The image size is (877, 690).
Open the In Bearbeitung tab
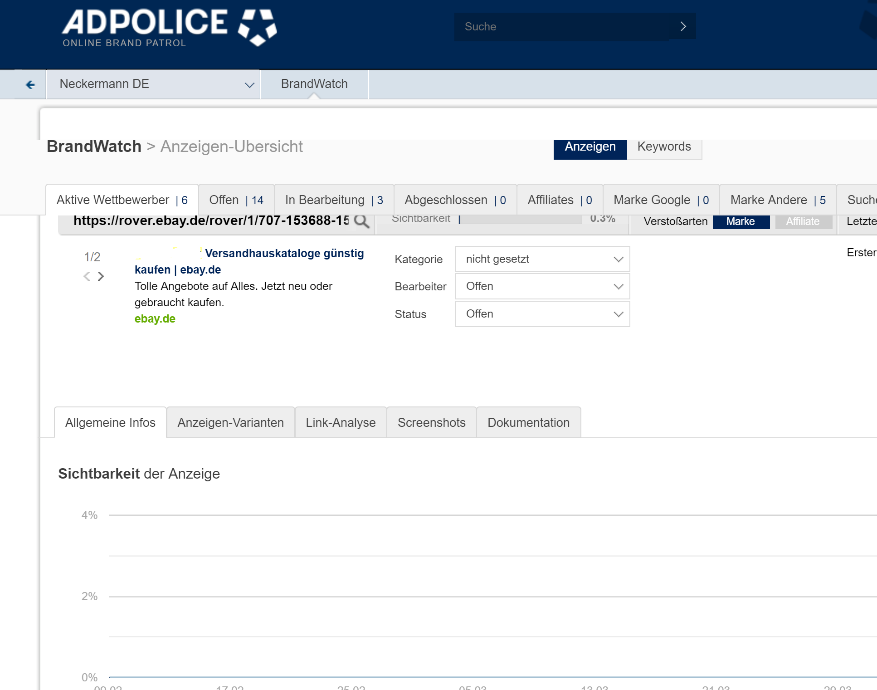point(334,200)
